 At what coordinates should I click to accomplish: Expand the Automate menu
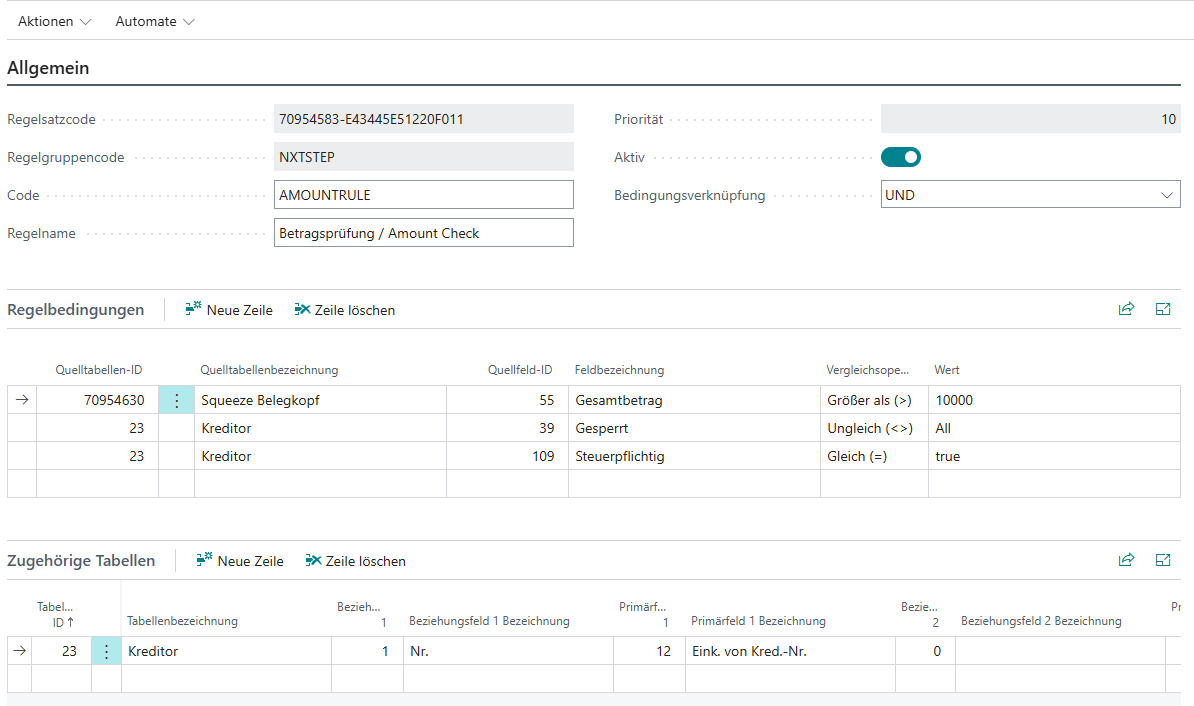pyautogui.click(x=155, y=21)
